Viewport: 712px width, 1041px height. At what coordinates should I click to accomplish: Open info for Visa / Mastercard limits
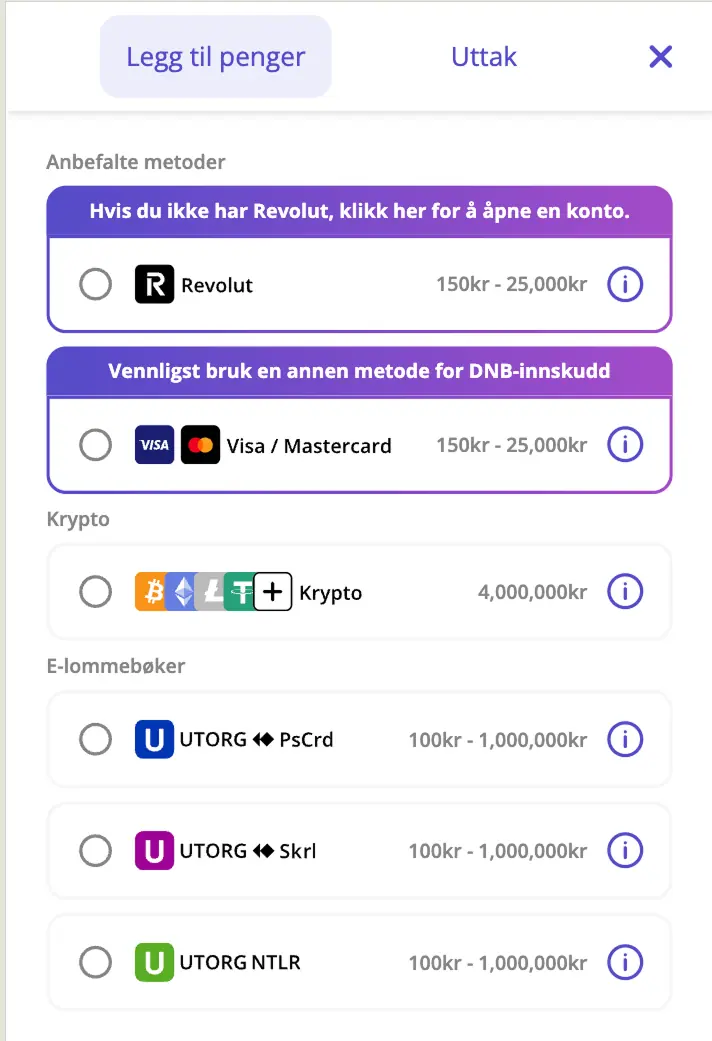(624, 445)
